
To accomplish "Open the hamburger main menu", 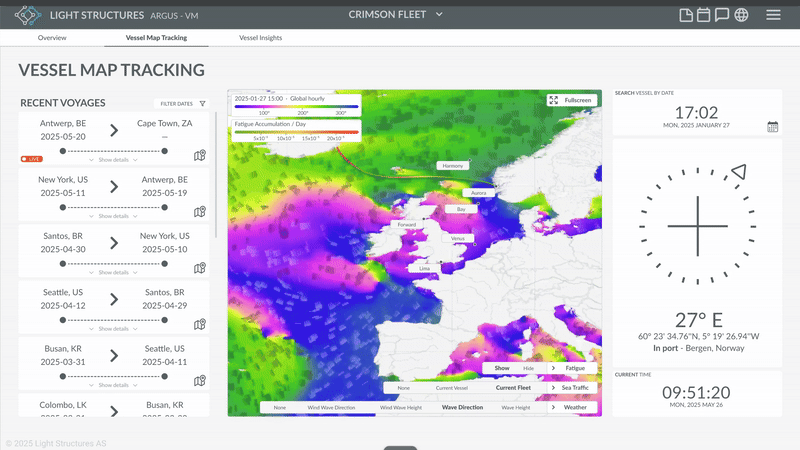I will tap(773, 15).
